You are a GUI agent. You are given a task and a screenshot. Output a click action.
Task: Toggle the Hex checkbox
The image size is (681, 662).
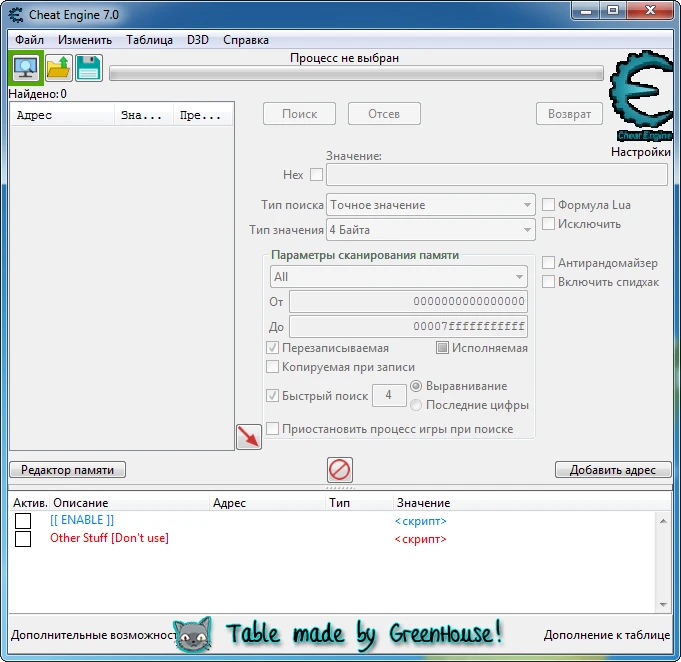pos(316,175)
